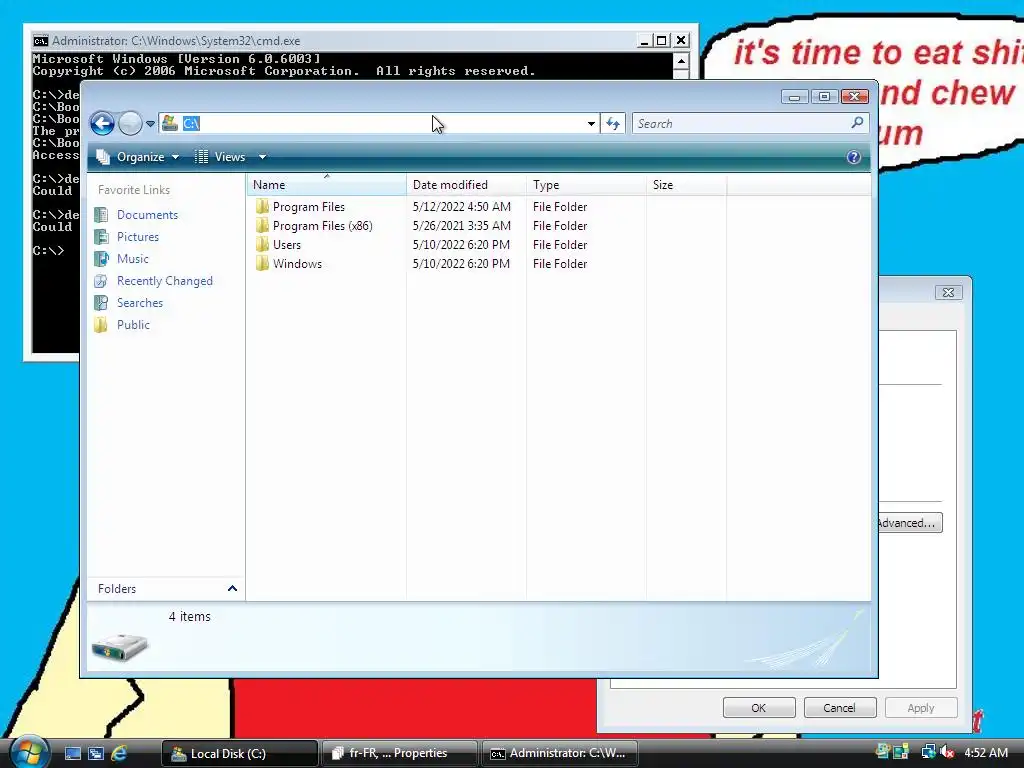Switch to Local Disk (C:) taskbar button
The height and width of the screenshot is (768, 1024).
point(239,754)
